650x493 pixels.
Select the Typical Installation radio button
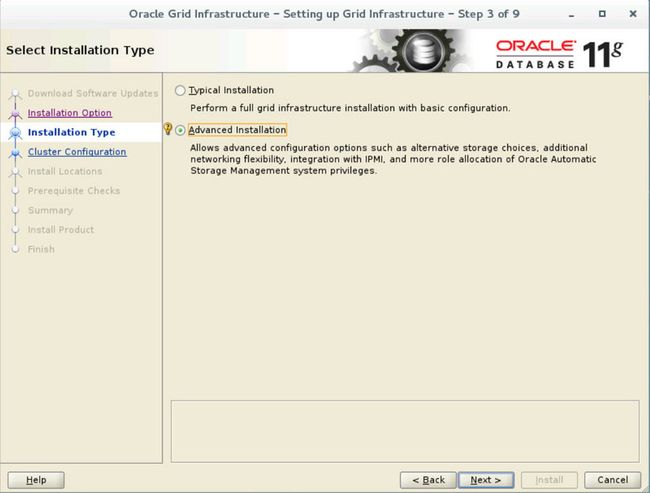[x=180, y=90]
